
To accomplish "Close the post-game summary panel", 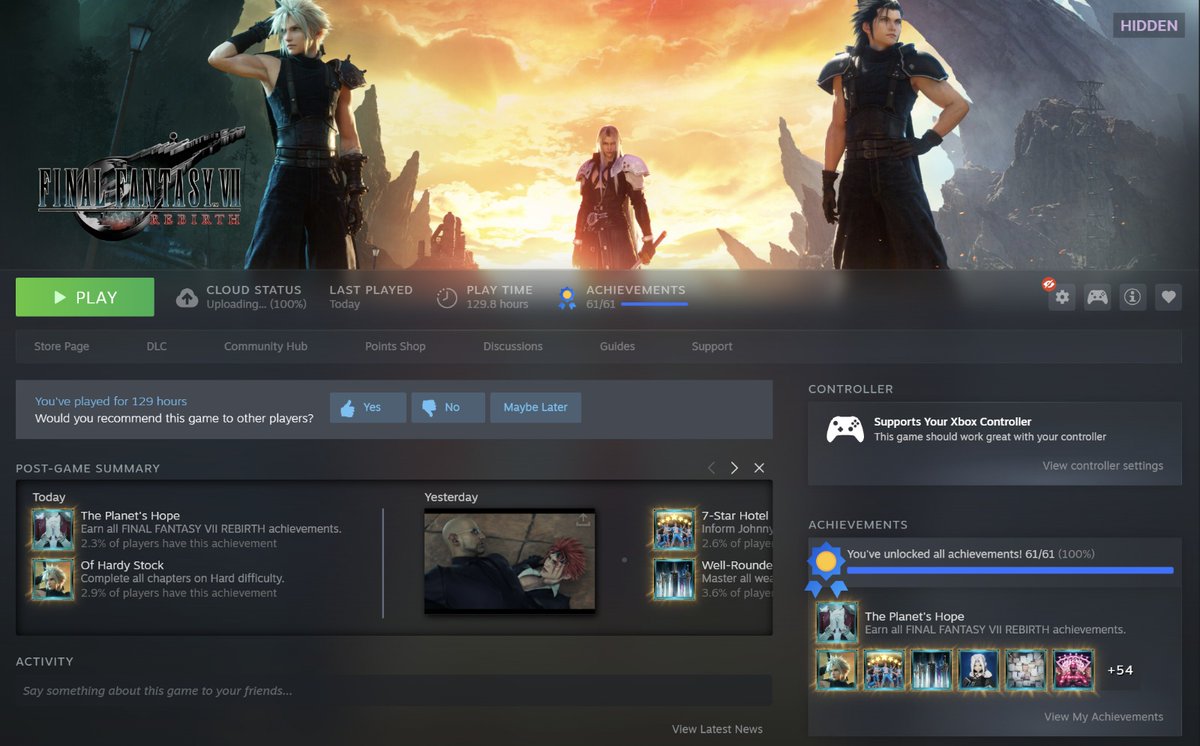I will tap(759, 468).
